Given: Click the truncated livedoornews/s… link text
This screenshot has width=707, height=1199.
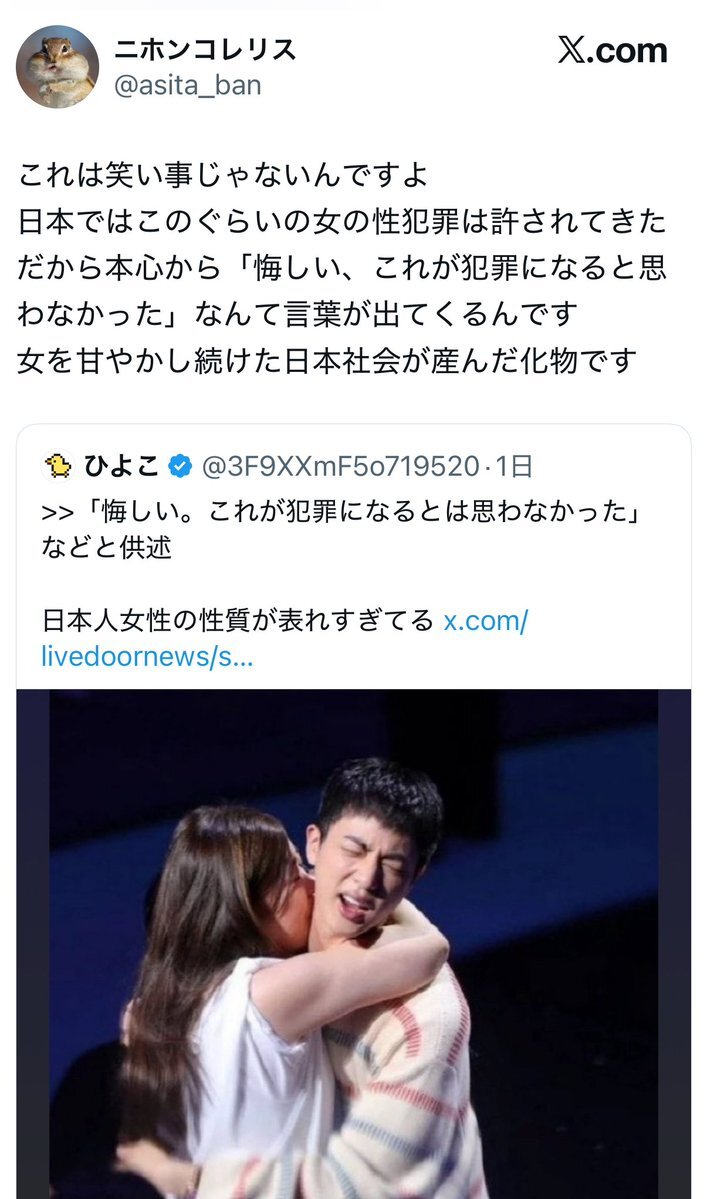Looking at the screenshot, I should [147, 656].
